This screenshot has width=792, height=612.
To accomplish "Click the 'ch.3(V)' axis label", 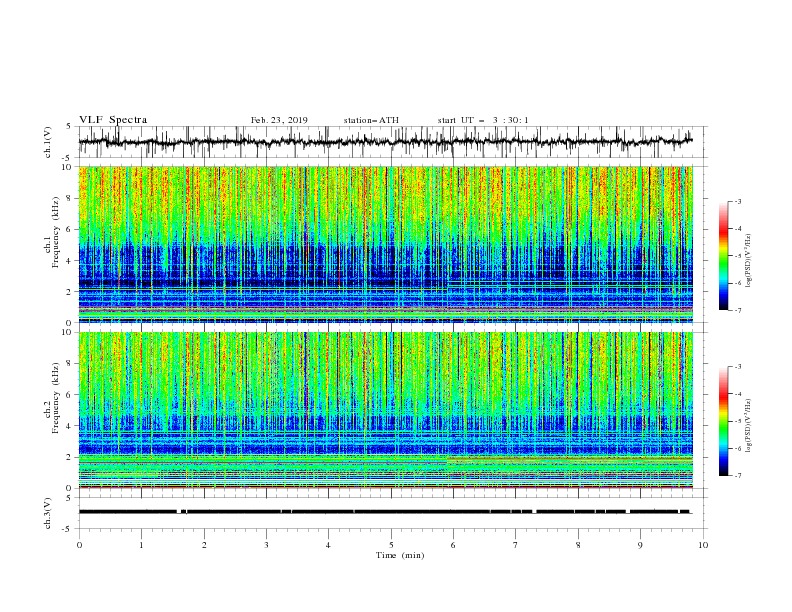I will tap(48, 513).
